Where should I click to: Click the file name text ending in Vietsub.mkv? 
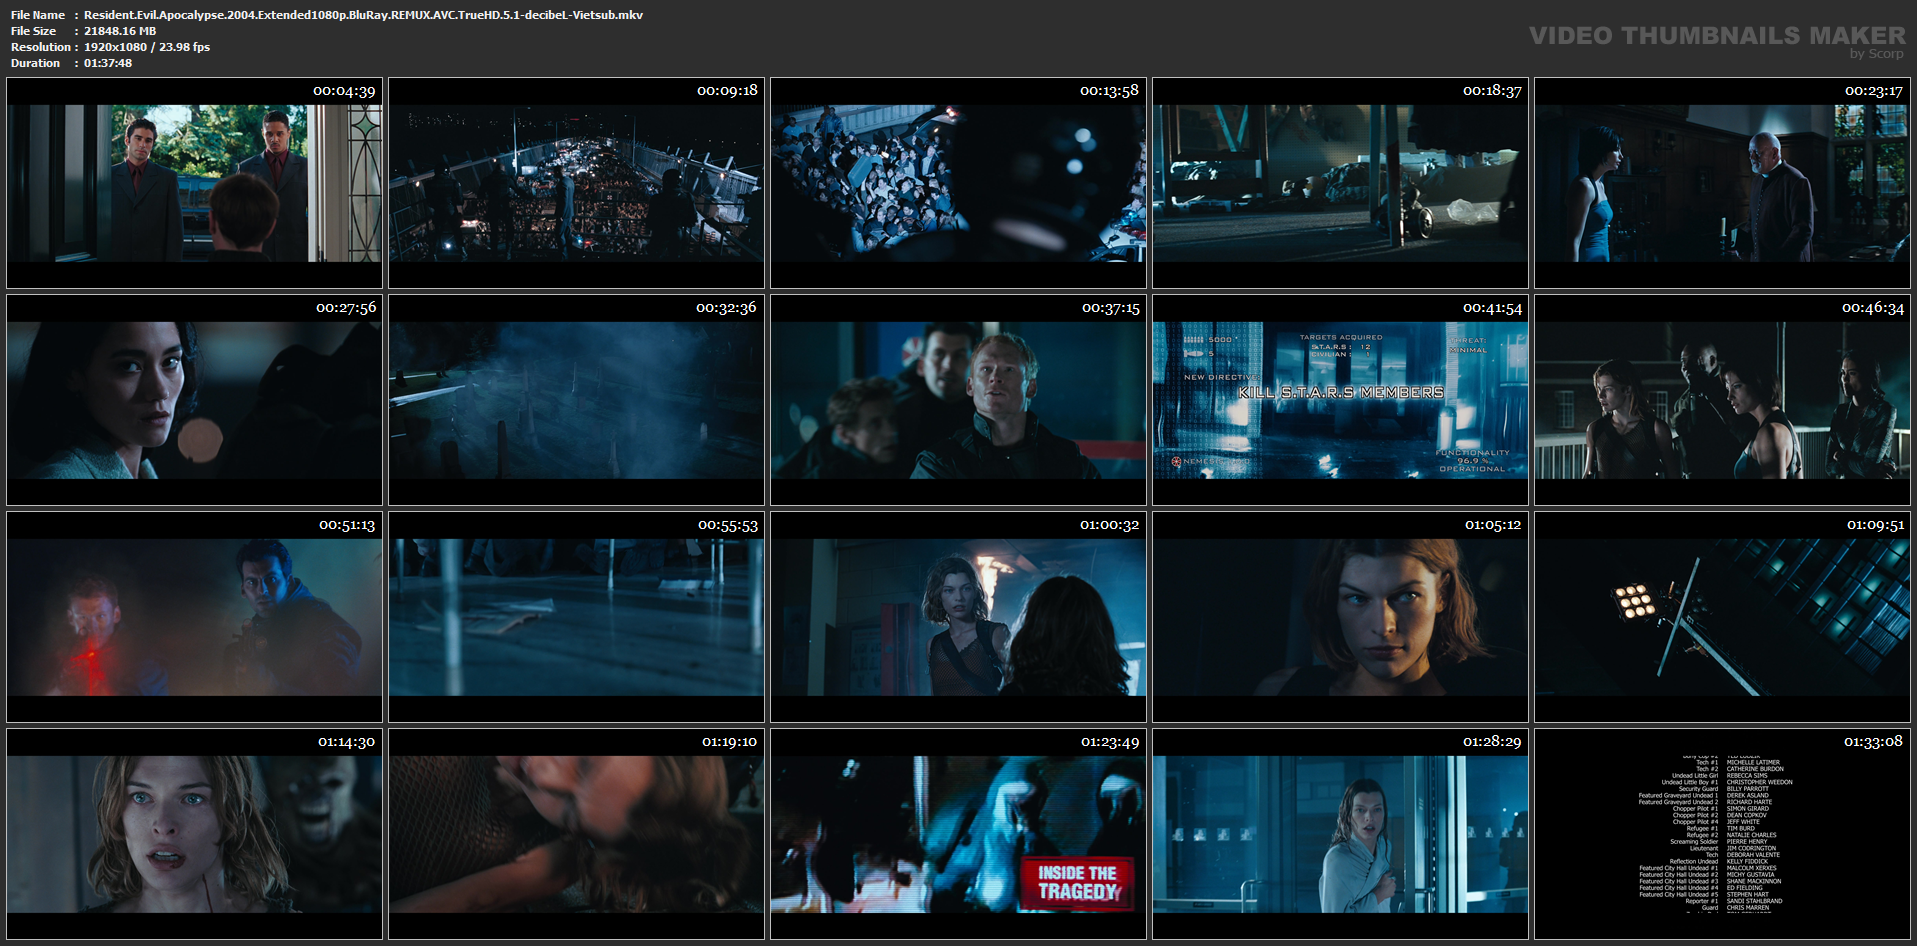363,15
